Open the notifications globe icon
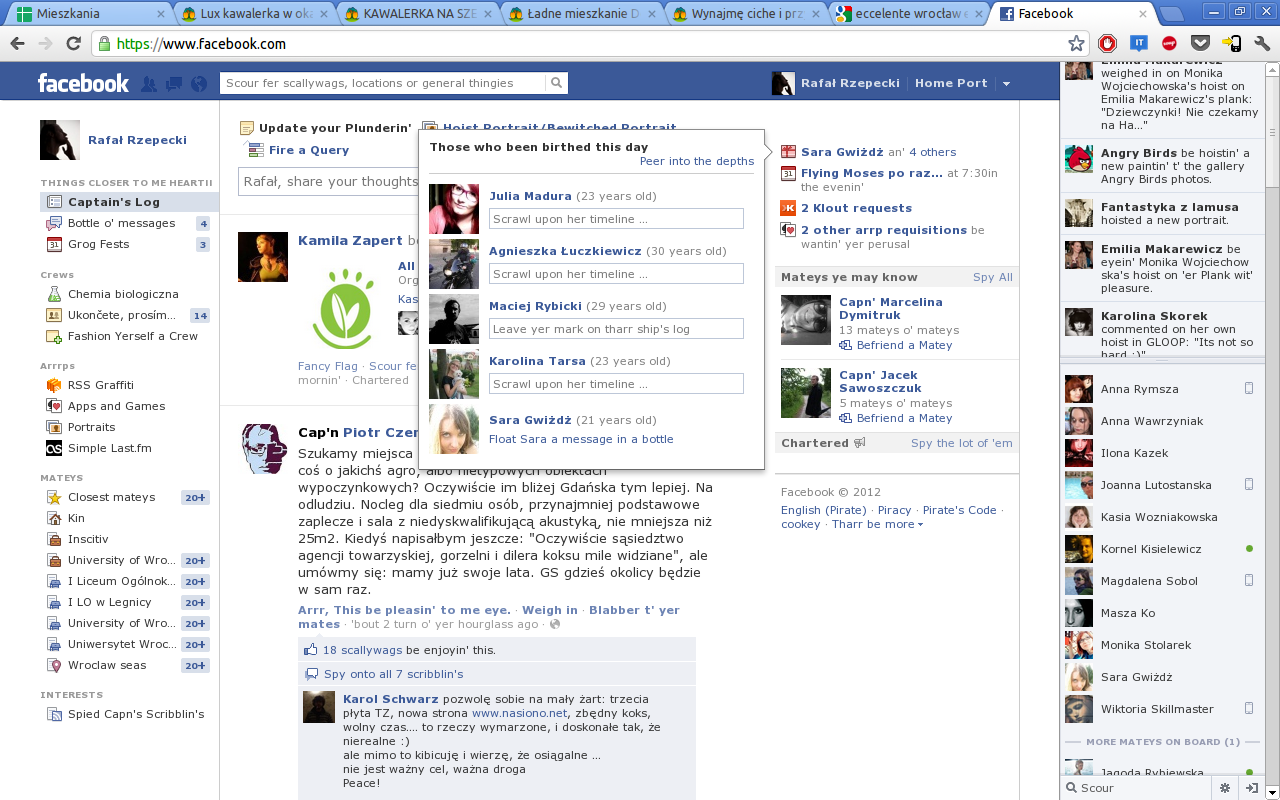This screenshot has width=1280, height=800. pyautogui.click(x=199, y=84)
